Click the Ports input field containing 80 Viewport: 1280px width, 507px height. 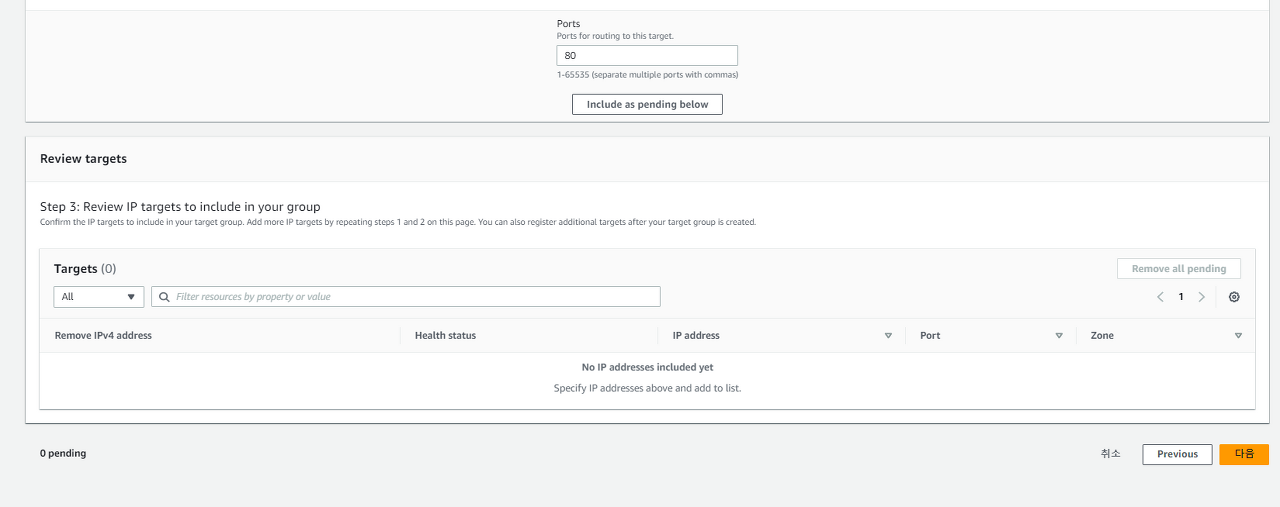(x=647, y=56)
